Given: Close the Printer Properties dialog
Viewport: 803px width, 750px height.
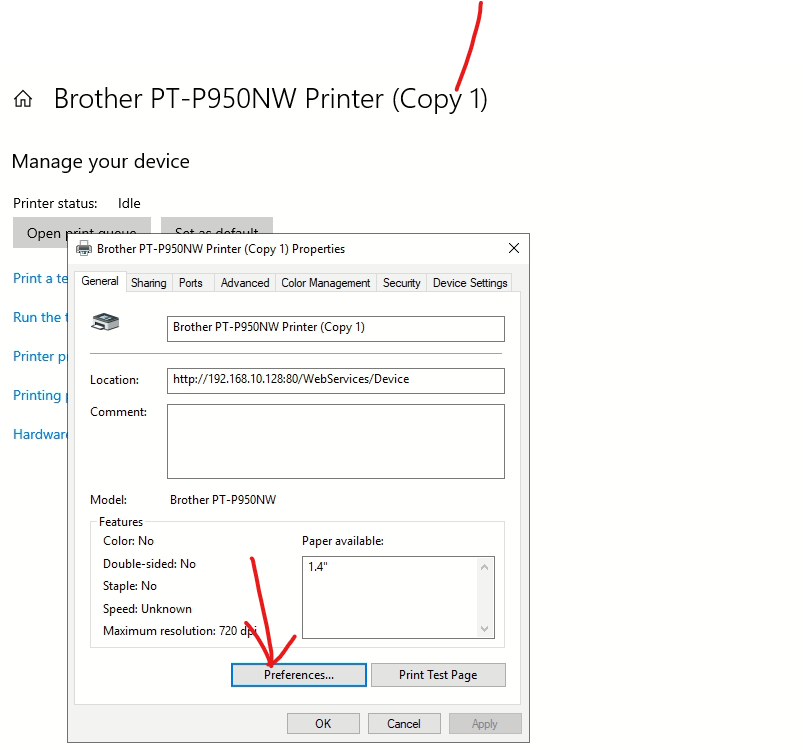Looking at the screenshot, I should coord(514,248).
